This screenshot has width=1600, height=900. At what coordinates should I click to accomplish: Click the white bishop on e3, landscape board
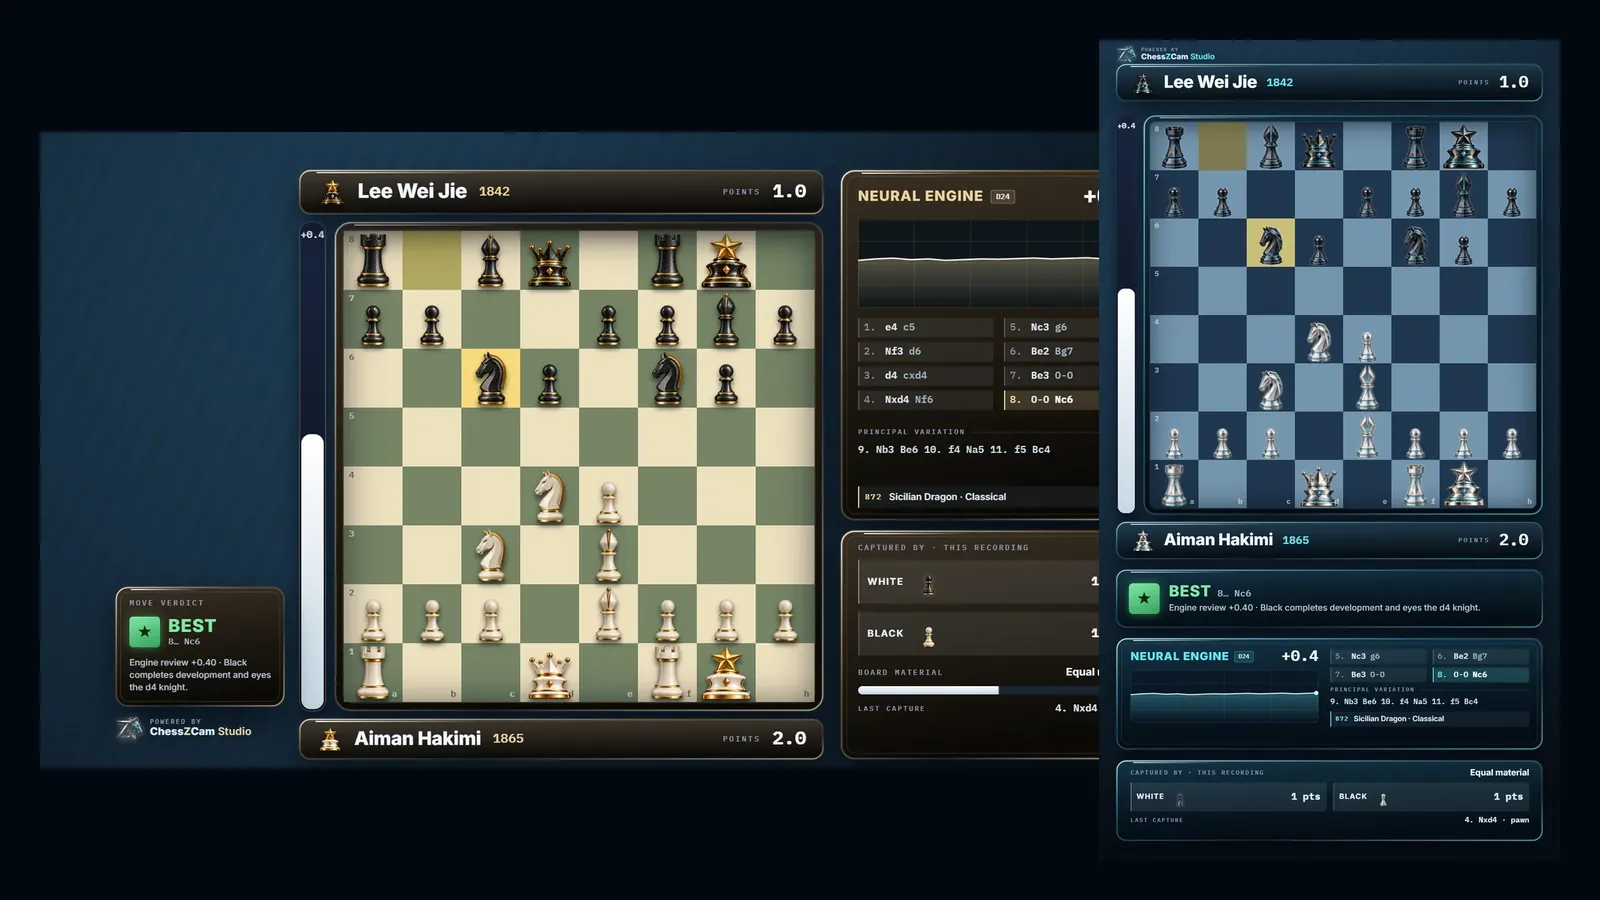click(608, 554)
